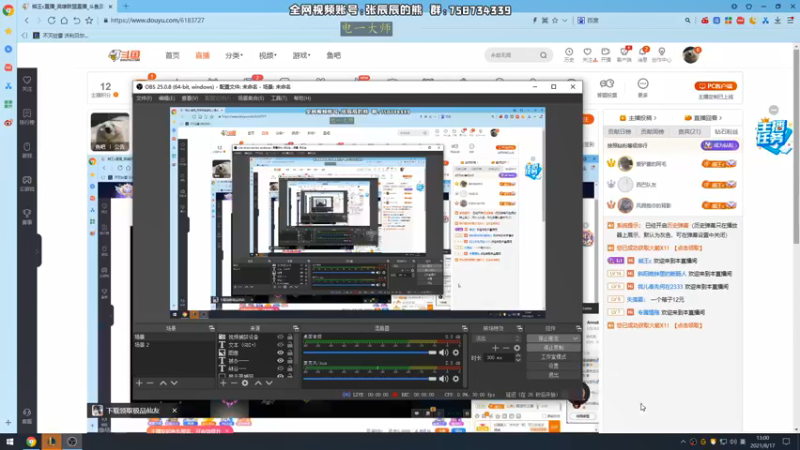Image resolution: width=800 pixels, height=450 pixels.
Task: Undock the Audio Mixer panel pop-out icon
Action: [x=464, y=329]
